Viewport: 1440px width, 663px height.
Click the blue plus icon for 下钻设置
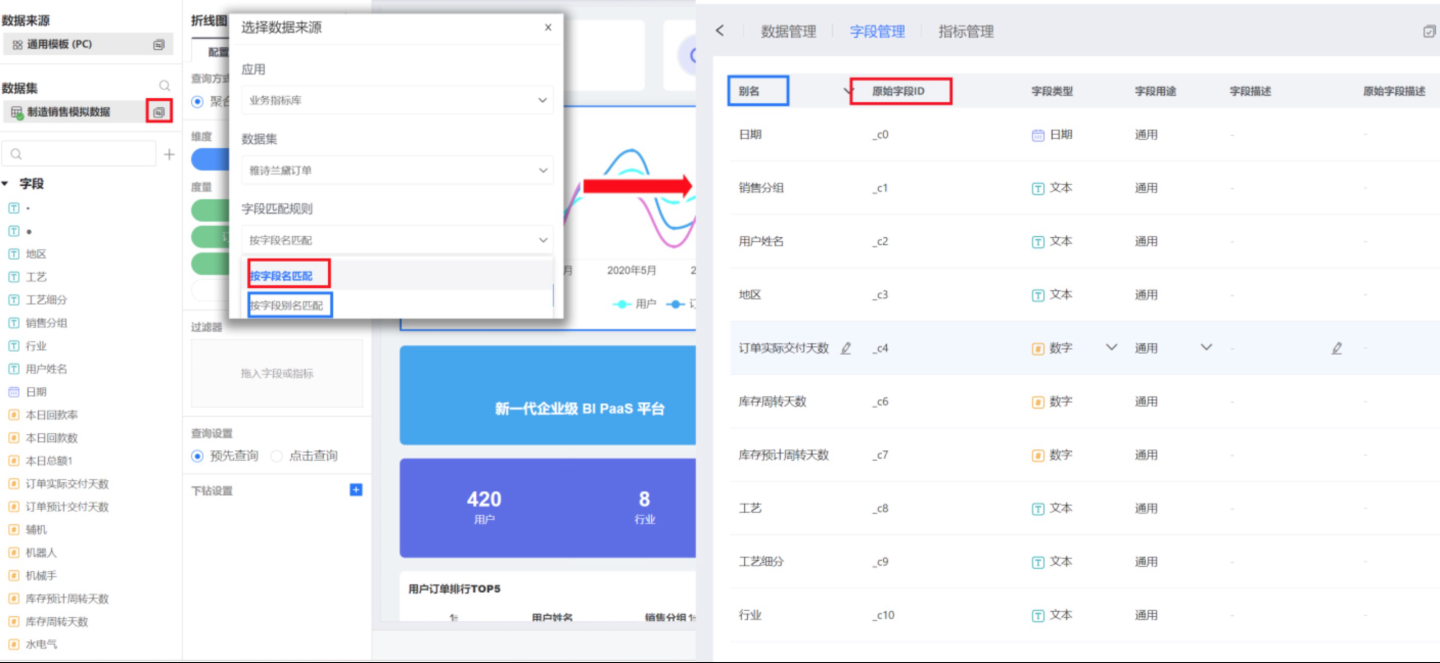(355, 490)
